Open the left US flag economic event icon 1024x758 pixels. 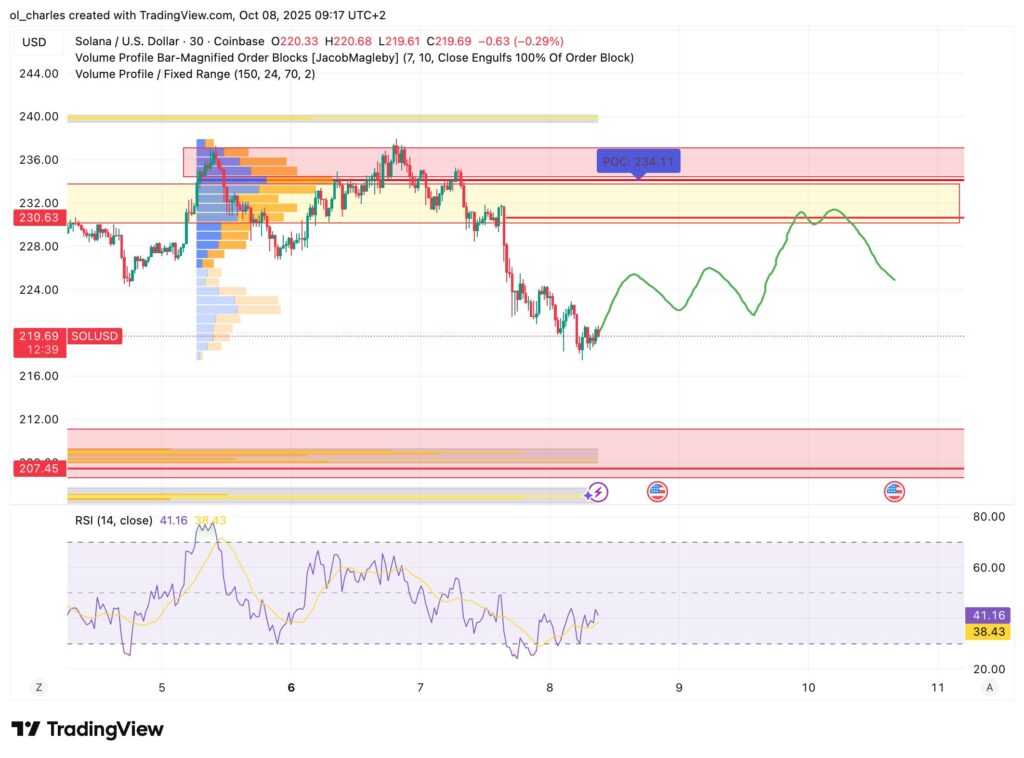click(658, 490)
